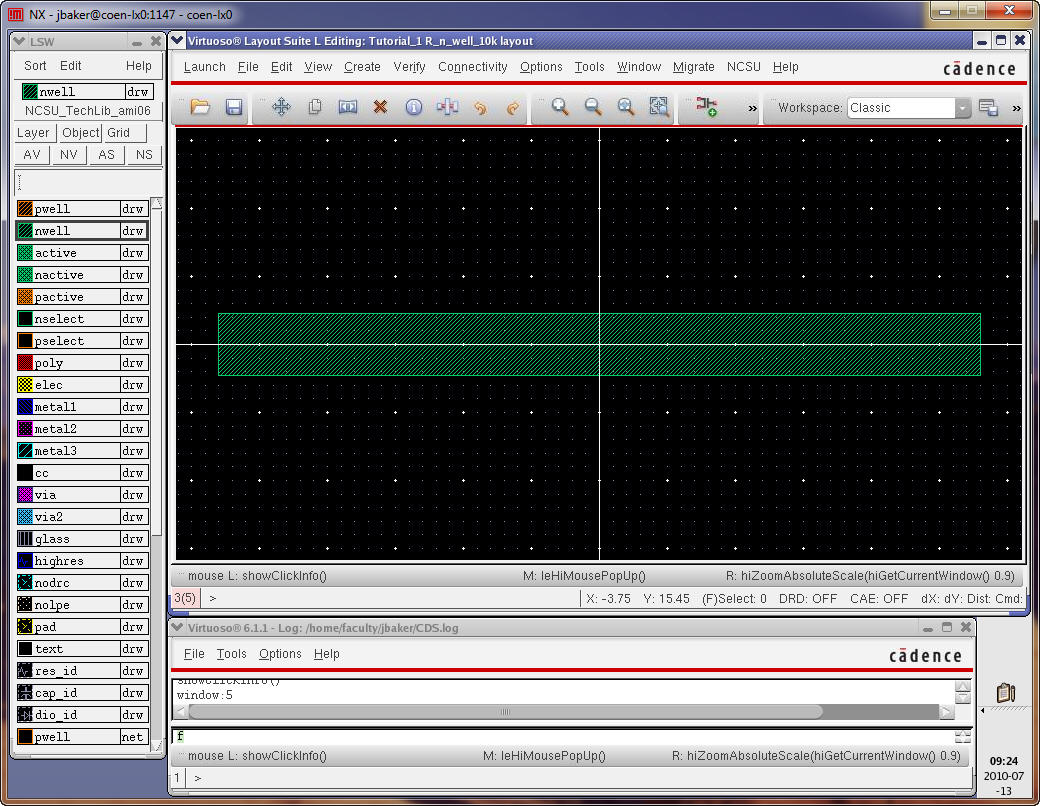Screen dimensions: 1040x806
Task: Click the Undo arrow icon
Action: 480,107
